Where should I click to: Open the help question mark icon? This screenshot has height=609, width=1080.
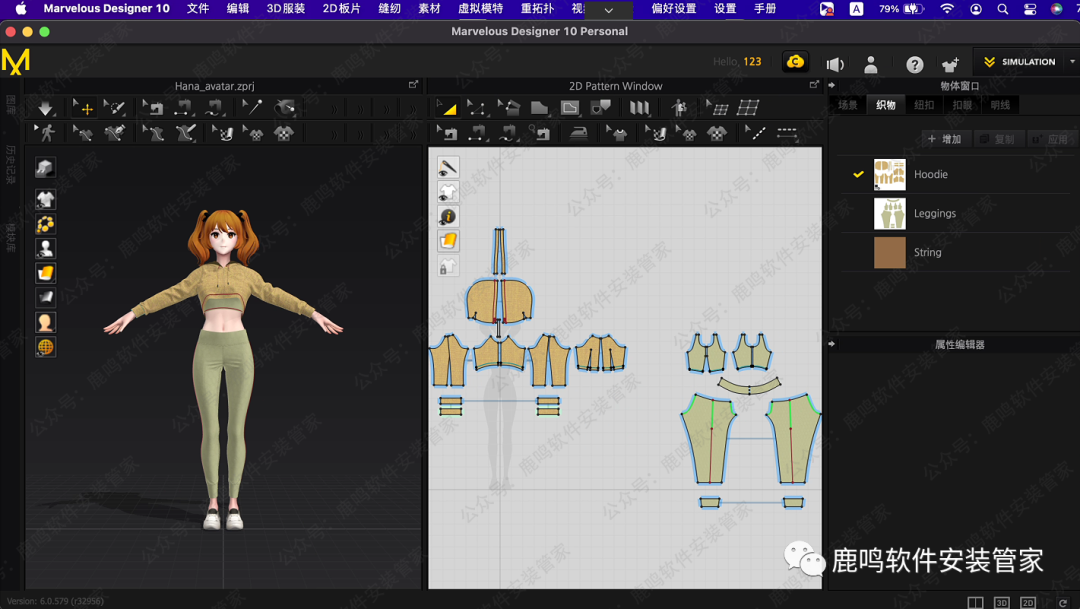tap(914, 64)
